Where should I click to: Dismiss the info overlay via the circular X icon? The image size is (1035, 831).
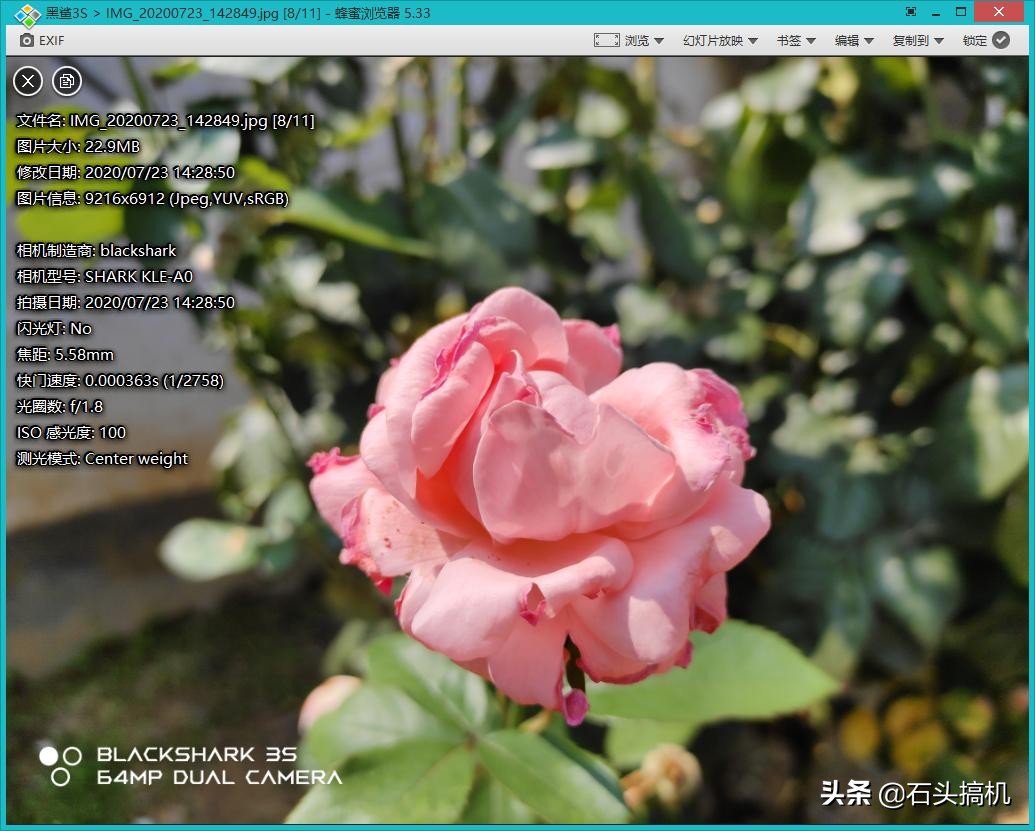27,81
